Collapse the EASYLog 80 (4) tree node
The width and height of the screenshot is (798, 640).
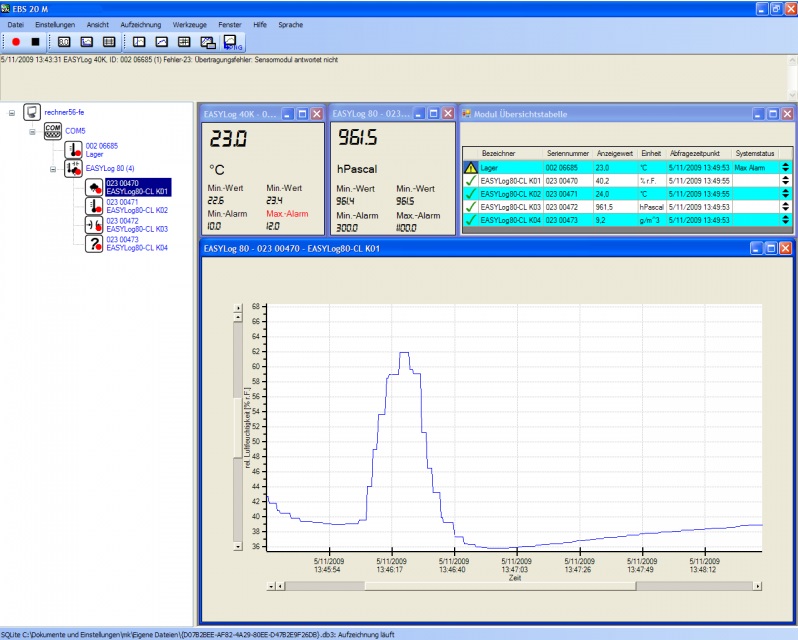point(53,169)
